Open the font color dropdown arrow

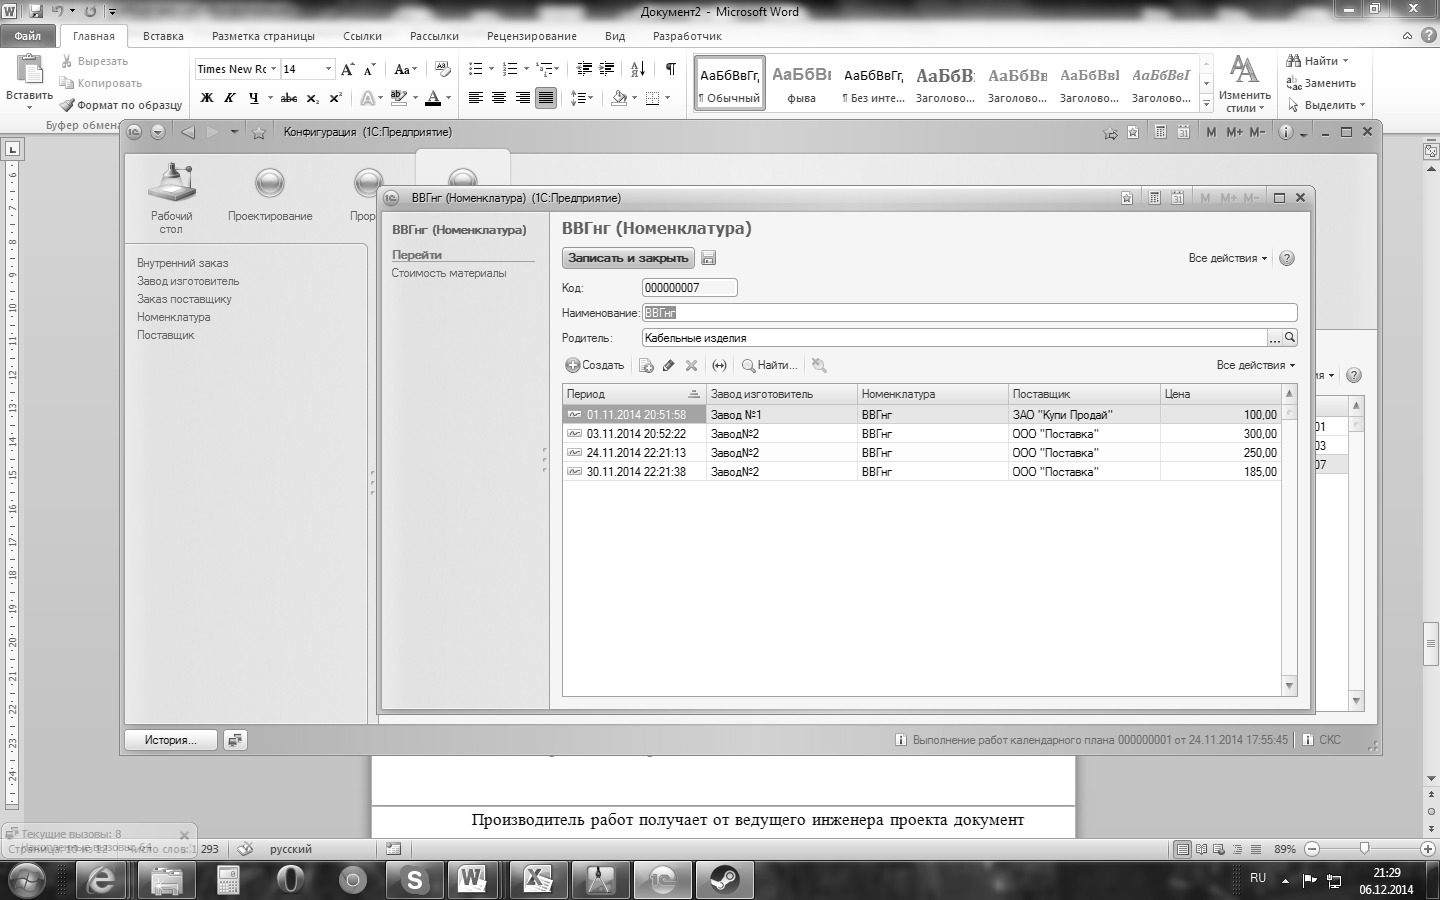point(448,98)
